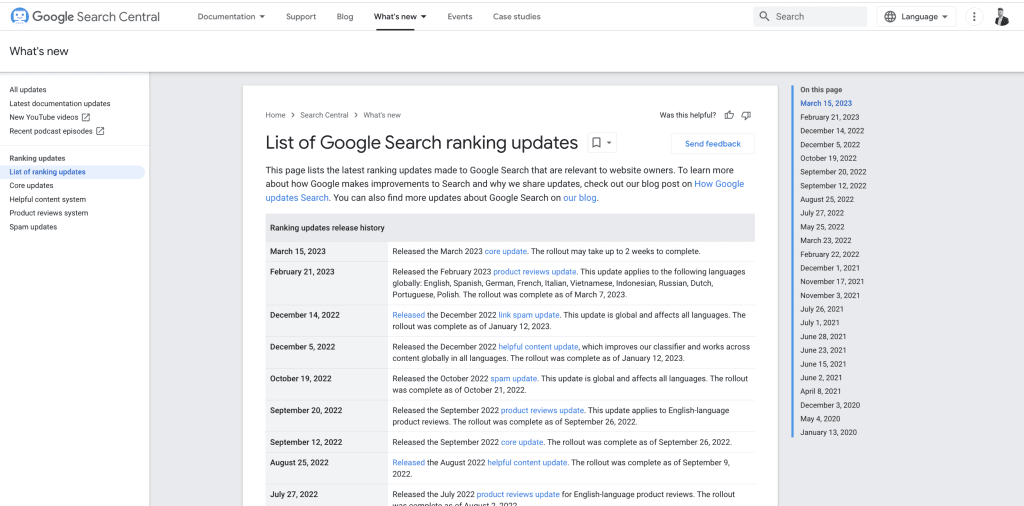Click the magnifier icon in search box
Screen dimensions: 1024x506
(x=764, y=16)
